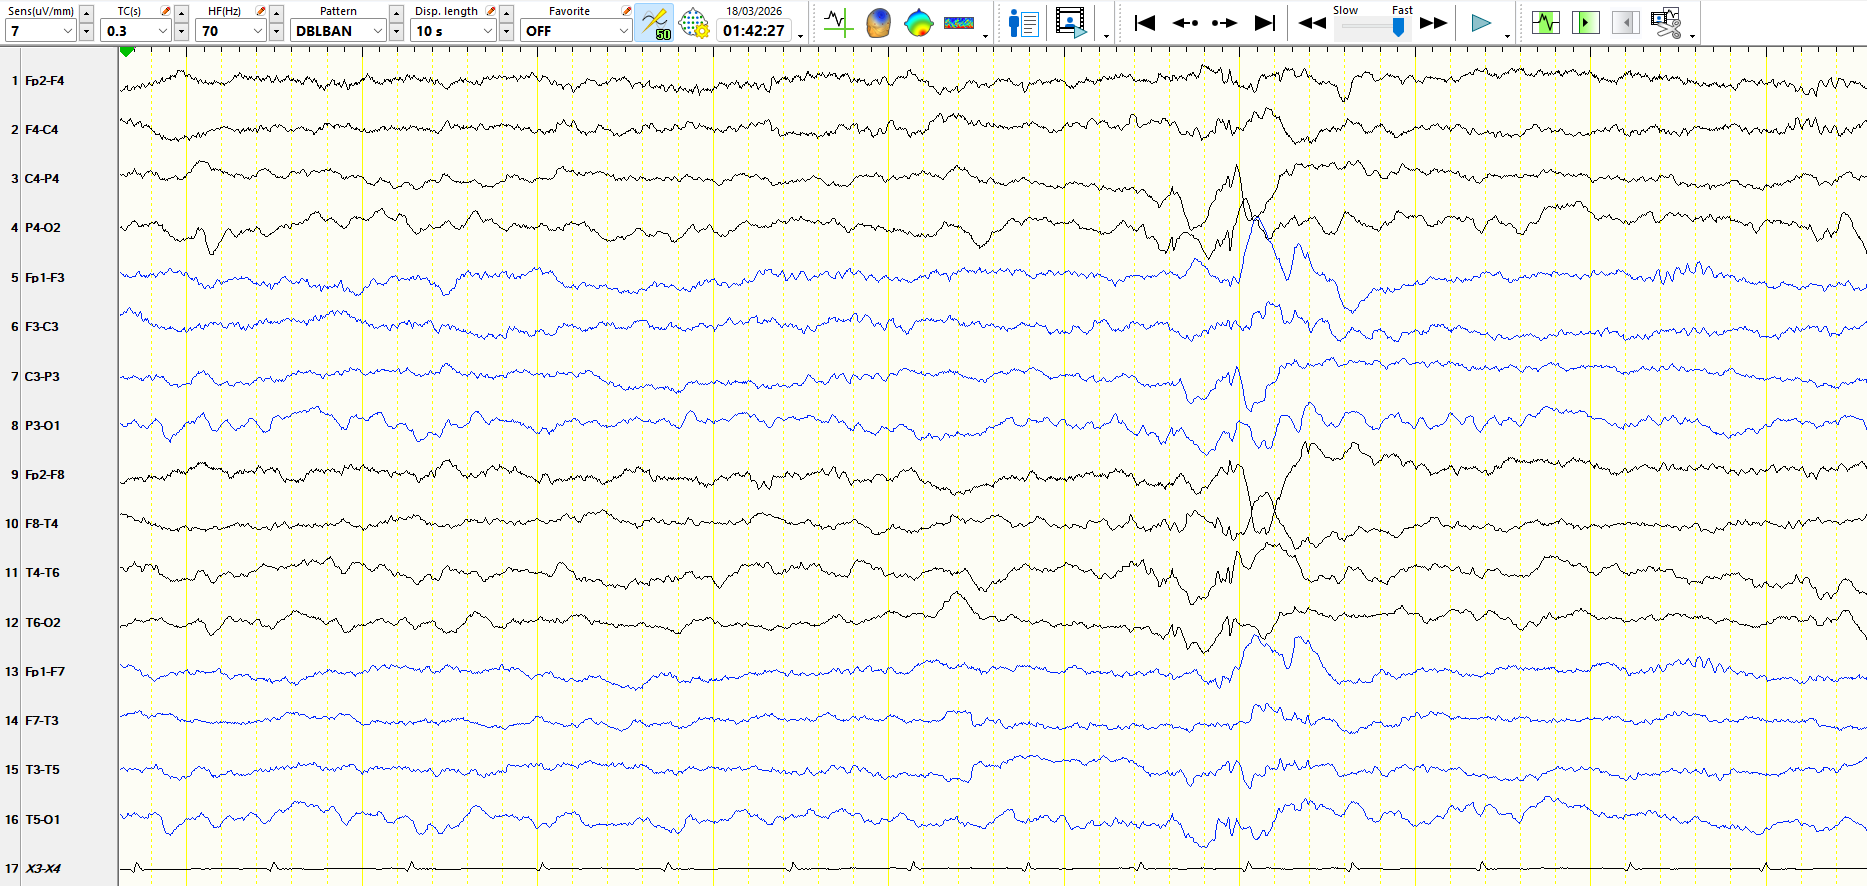Go to the previous event marker

1185,22
